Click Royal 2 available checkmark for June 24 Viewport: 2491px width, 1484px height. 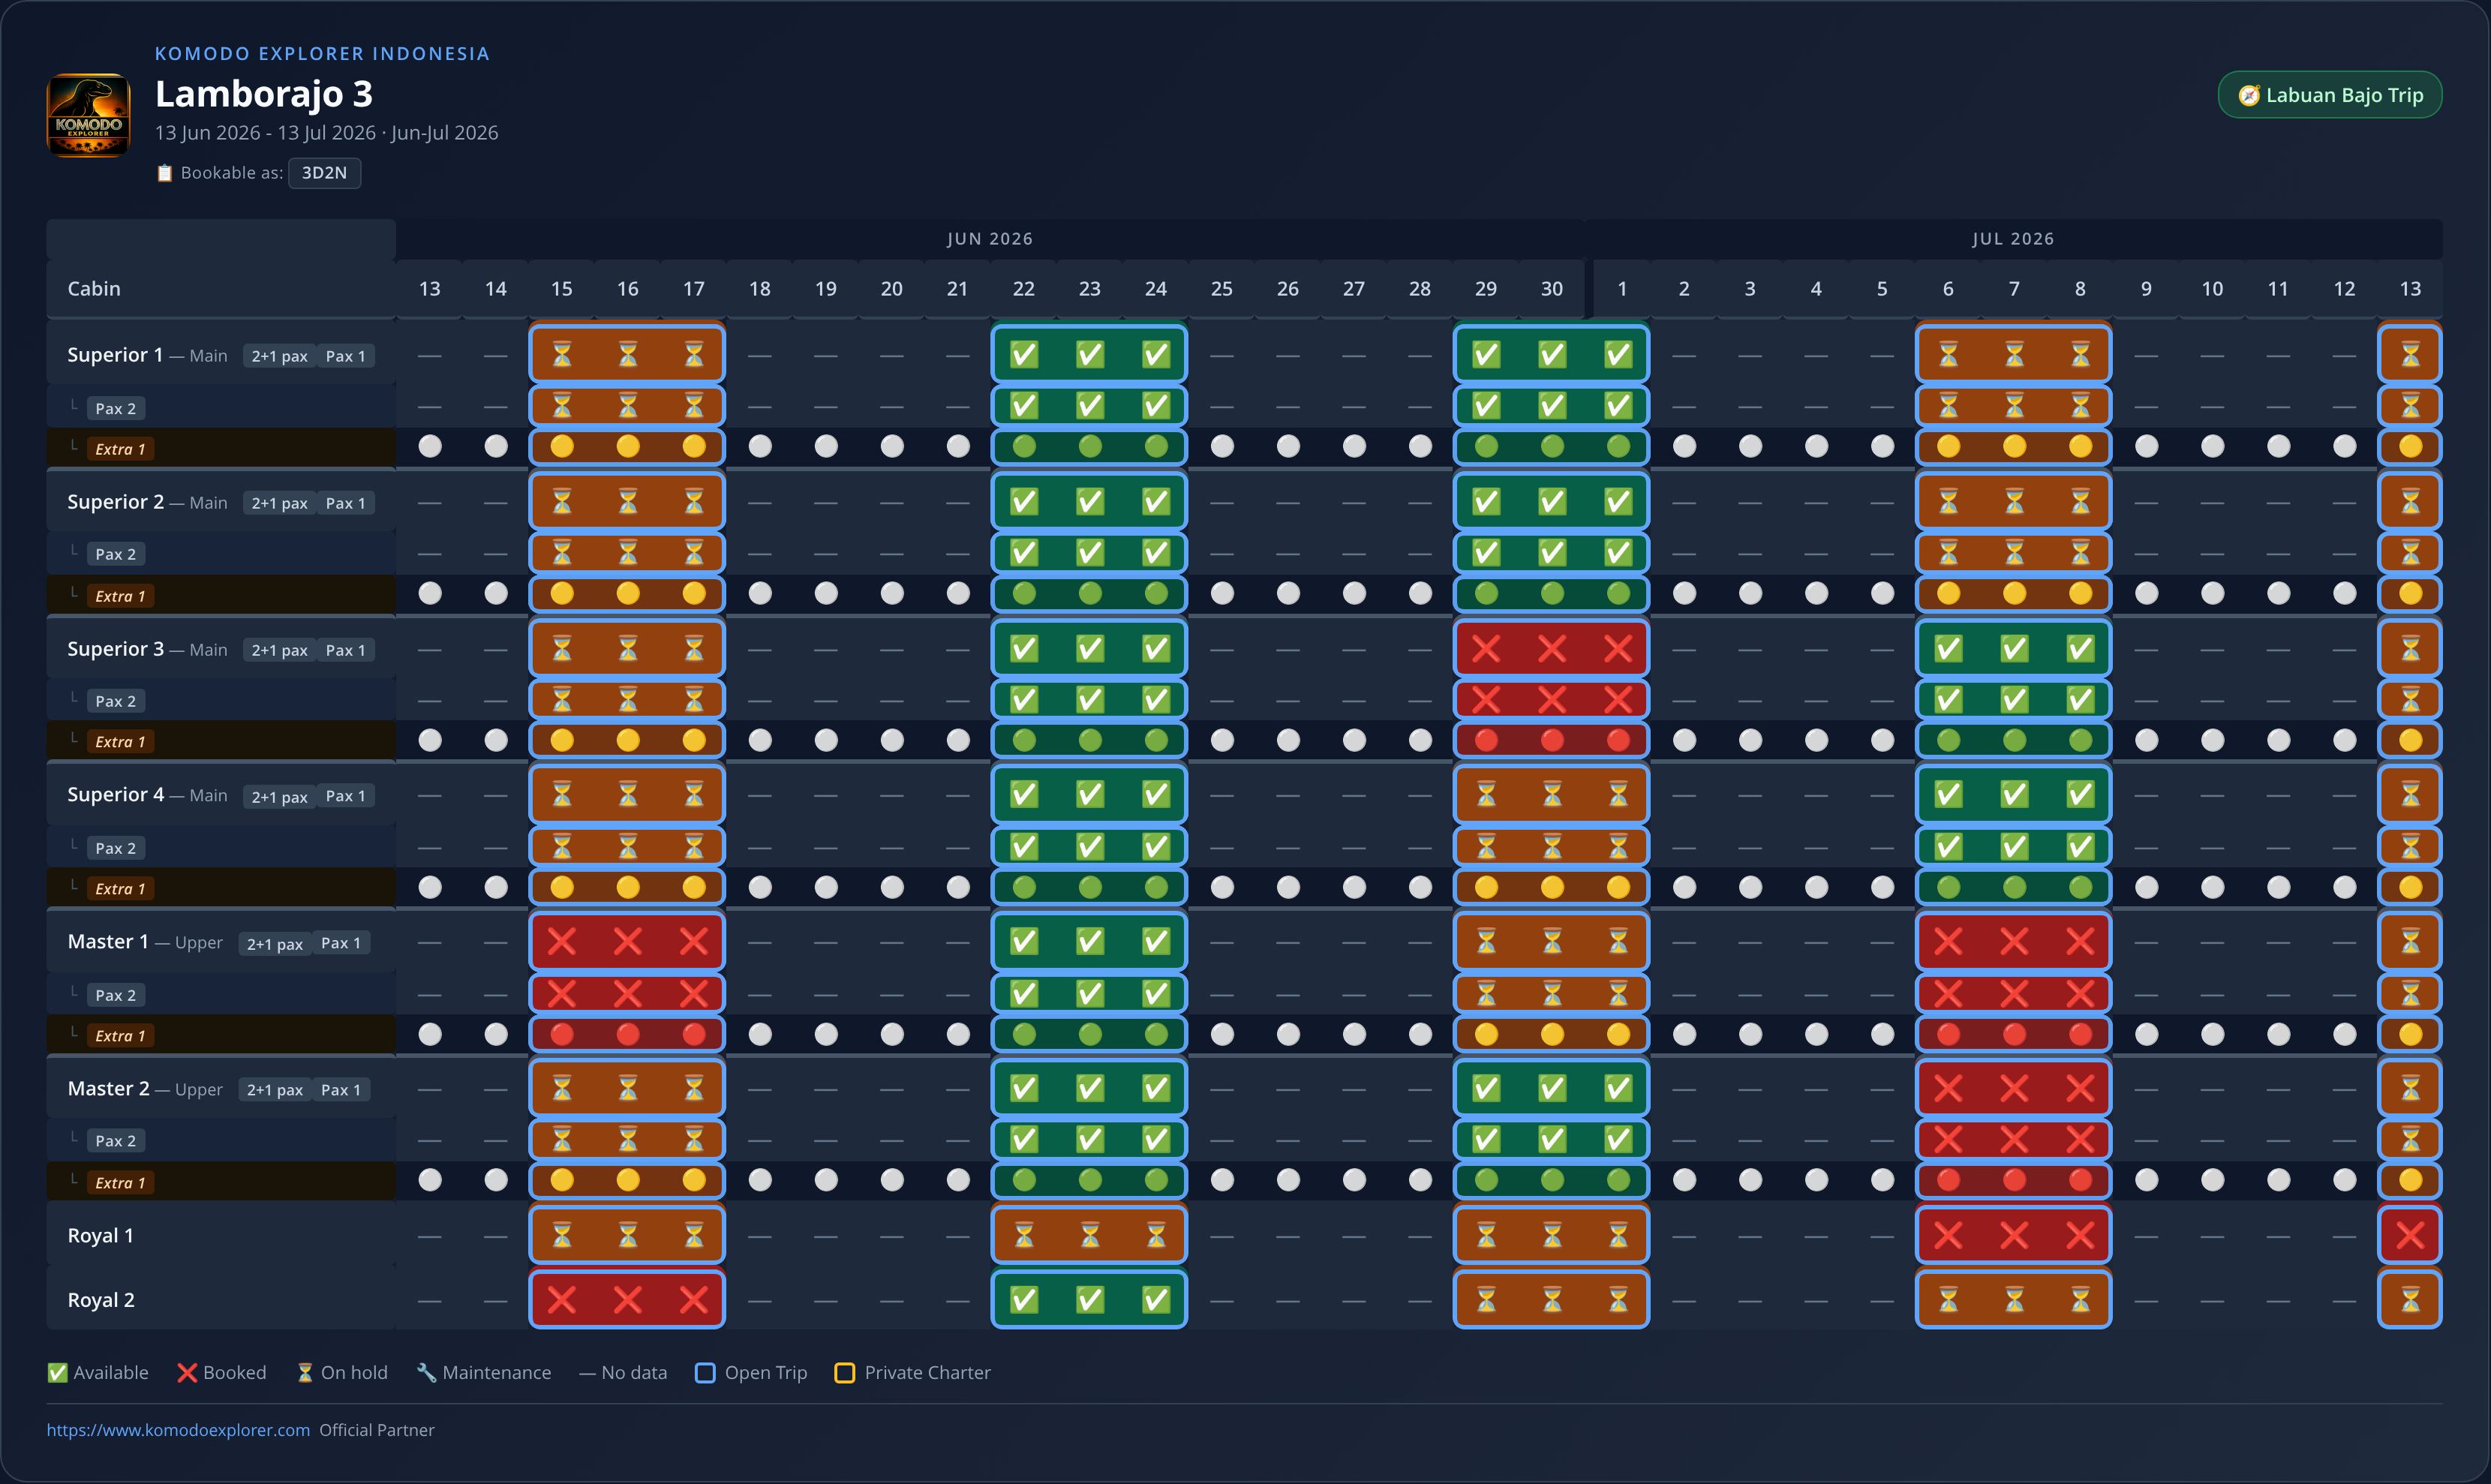[x=1156, y=1300]
